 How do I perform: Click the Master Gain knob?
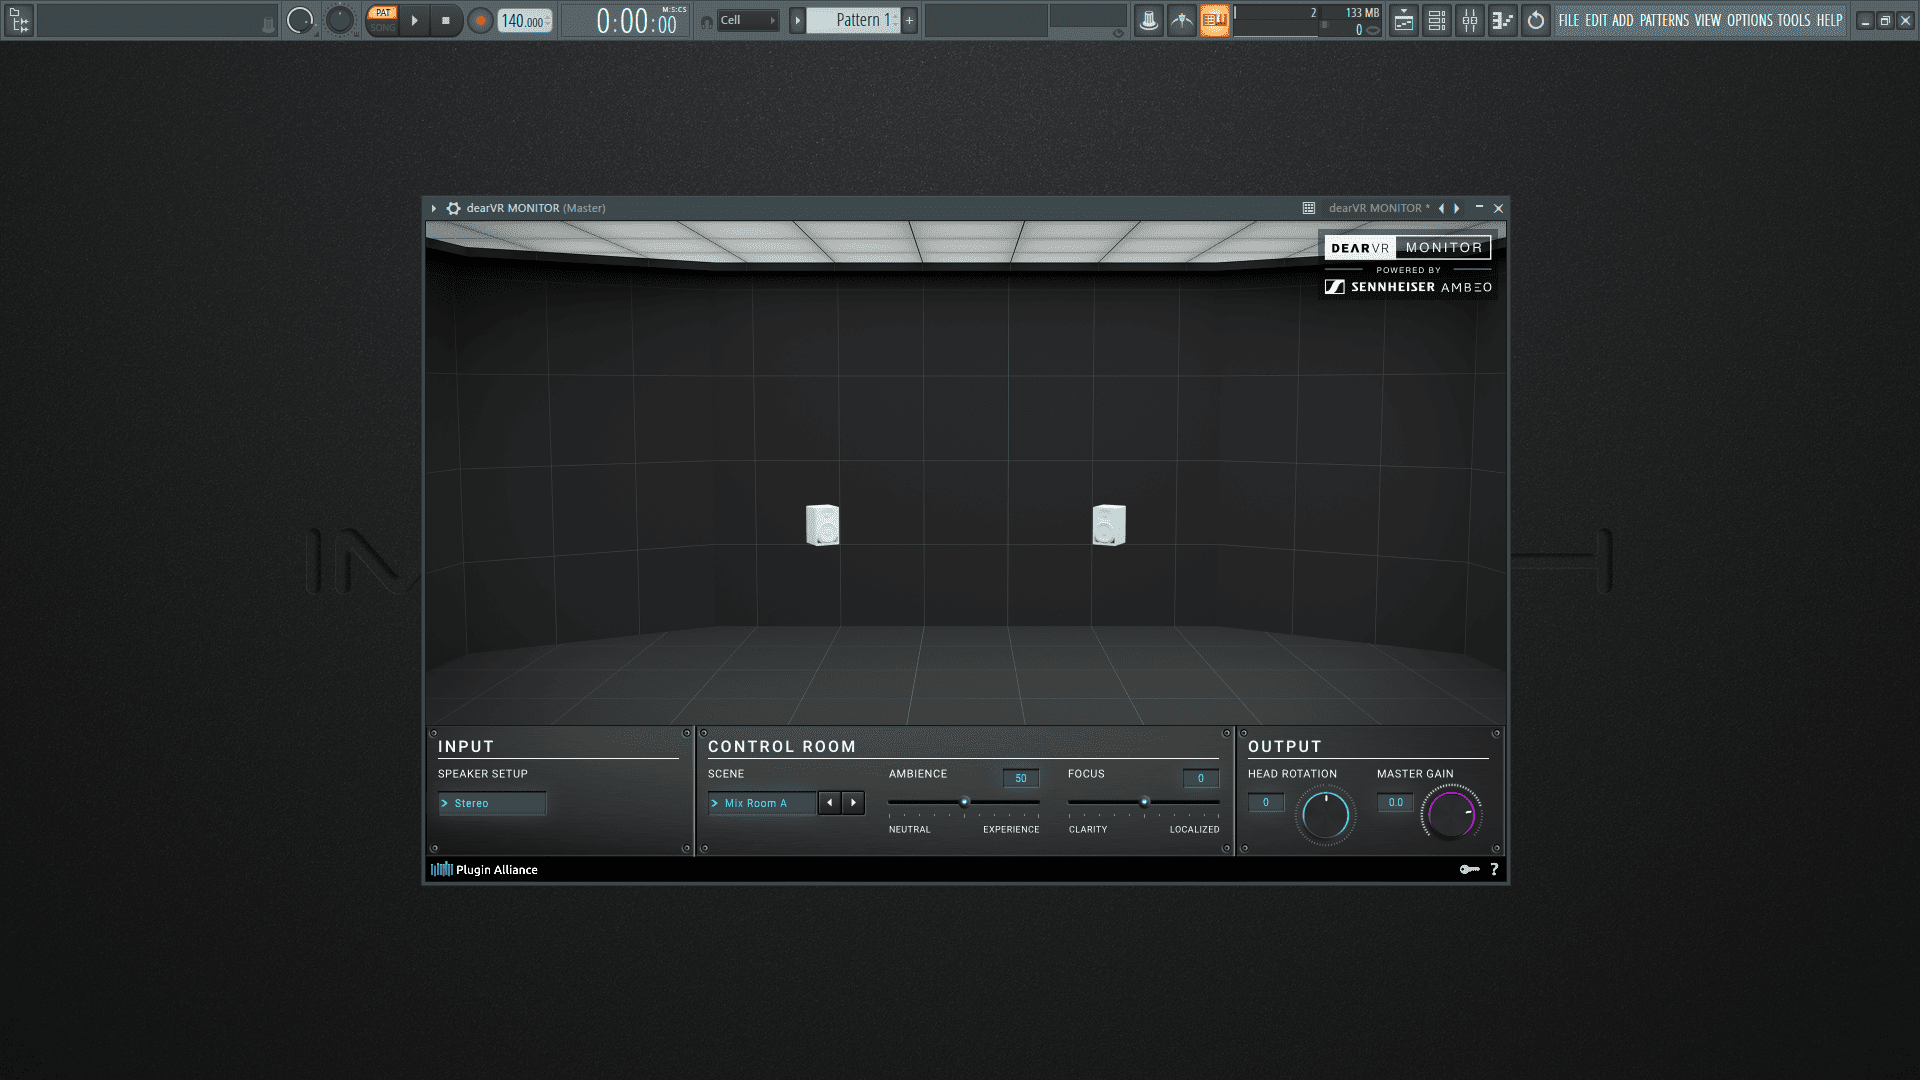(1452, 814)
